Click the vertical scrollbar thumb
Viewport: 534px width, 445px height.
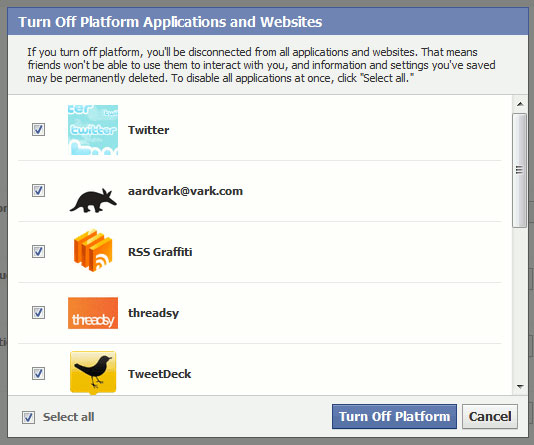(x=519, y=170)
